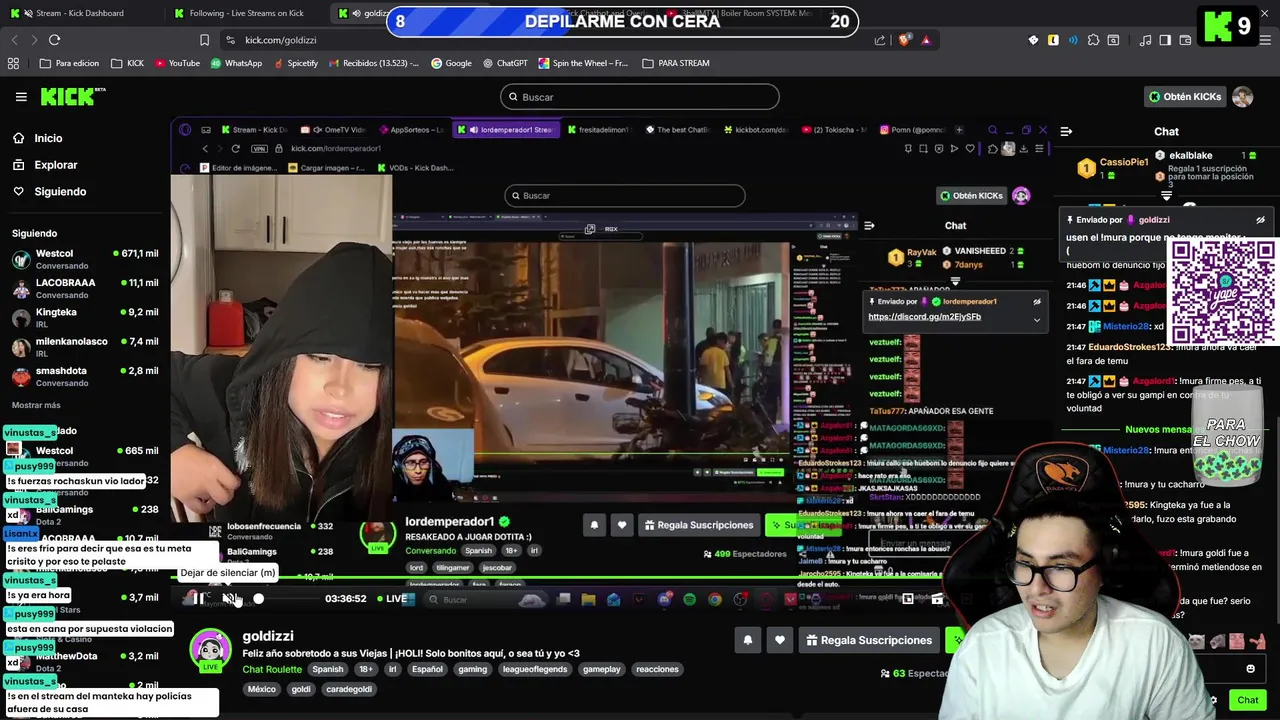Open goldizzi's channel avatar
The width and height of the screenshot is (1280, 720).
click(x=210, y=650)
